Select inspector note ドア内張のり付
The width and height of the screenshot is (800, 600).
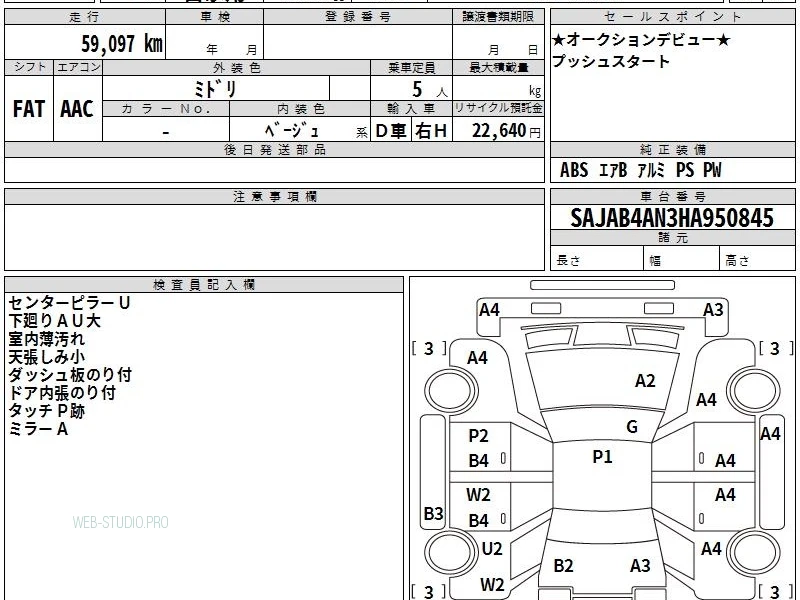coord(62,393)
